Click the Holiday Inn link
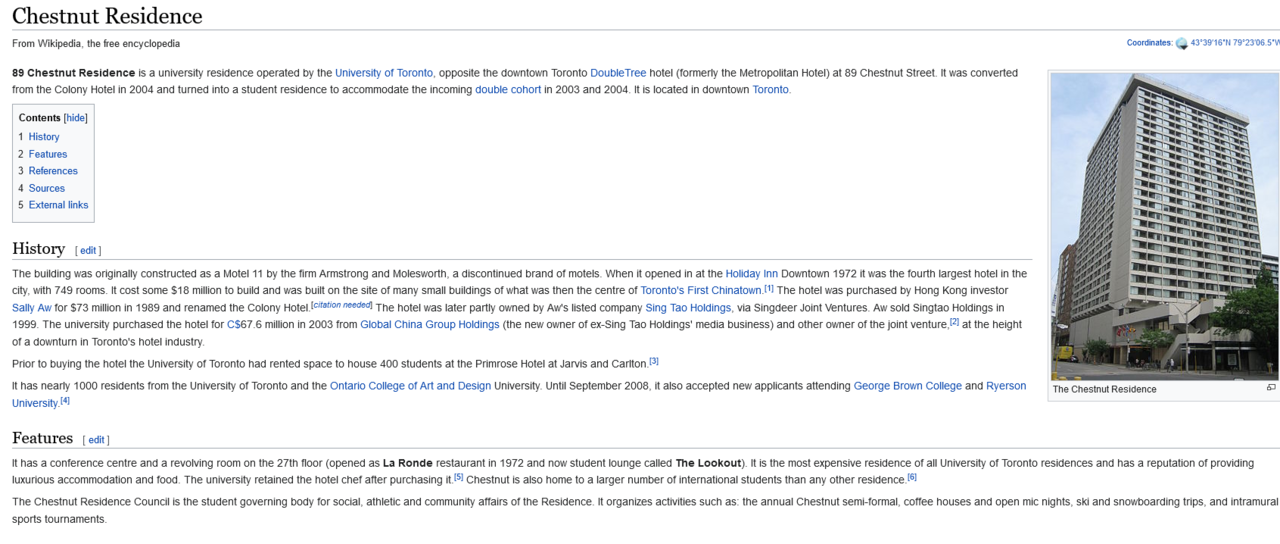The height and width of the screenshot is (544, 1280). tap(751, 274)
